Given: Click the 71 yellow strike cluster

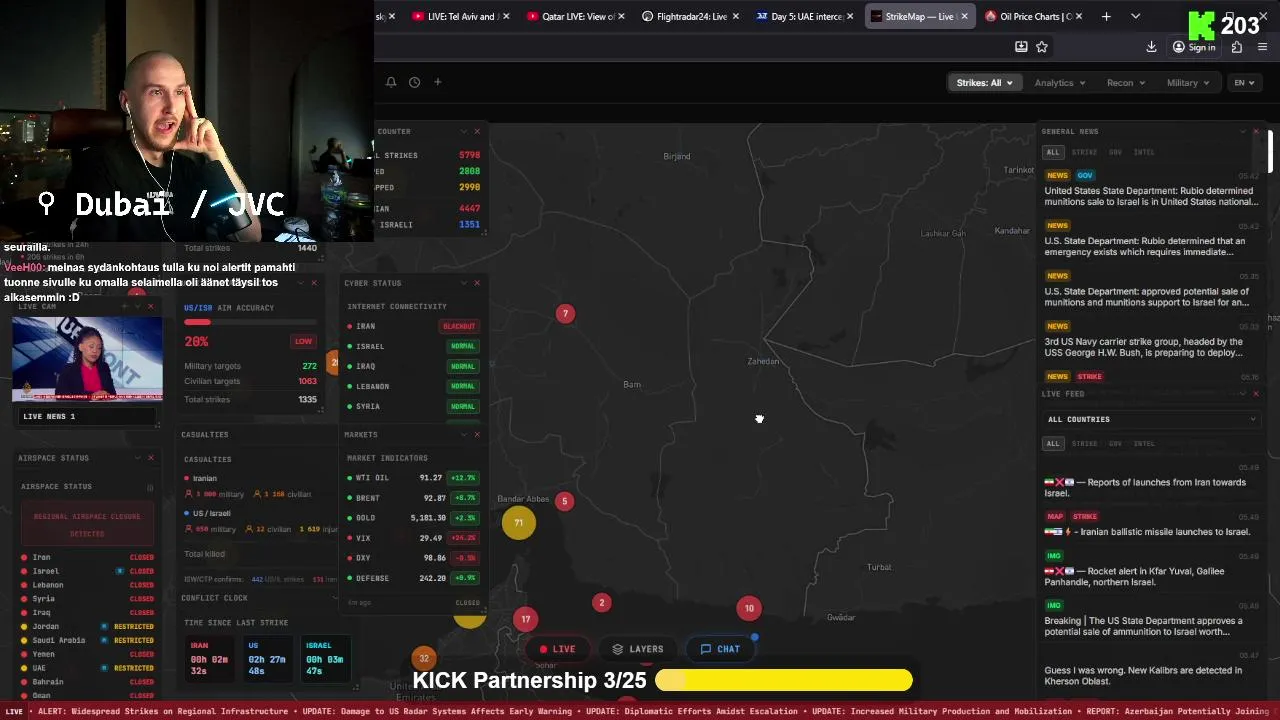Looking at the screenshot, I should (x=518, y=522).
